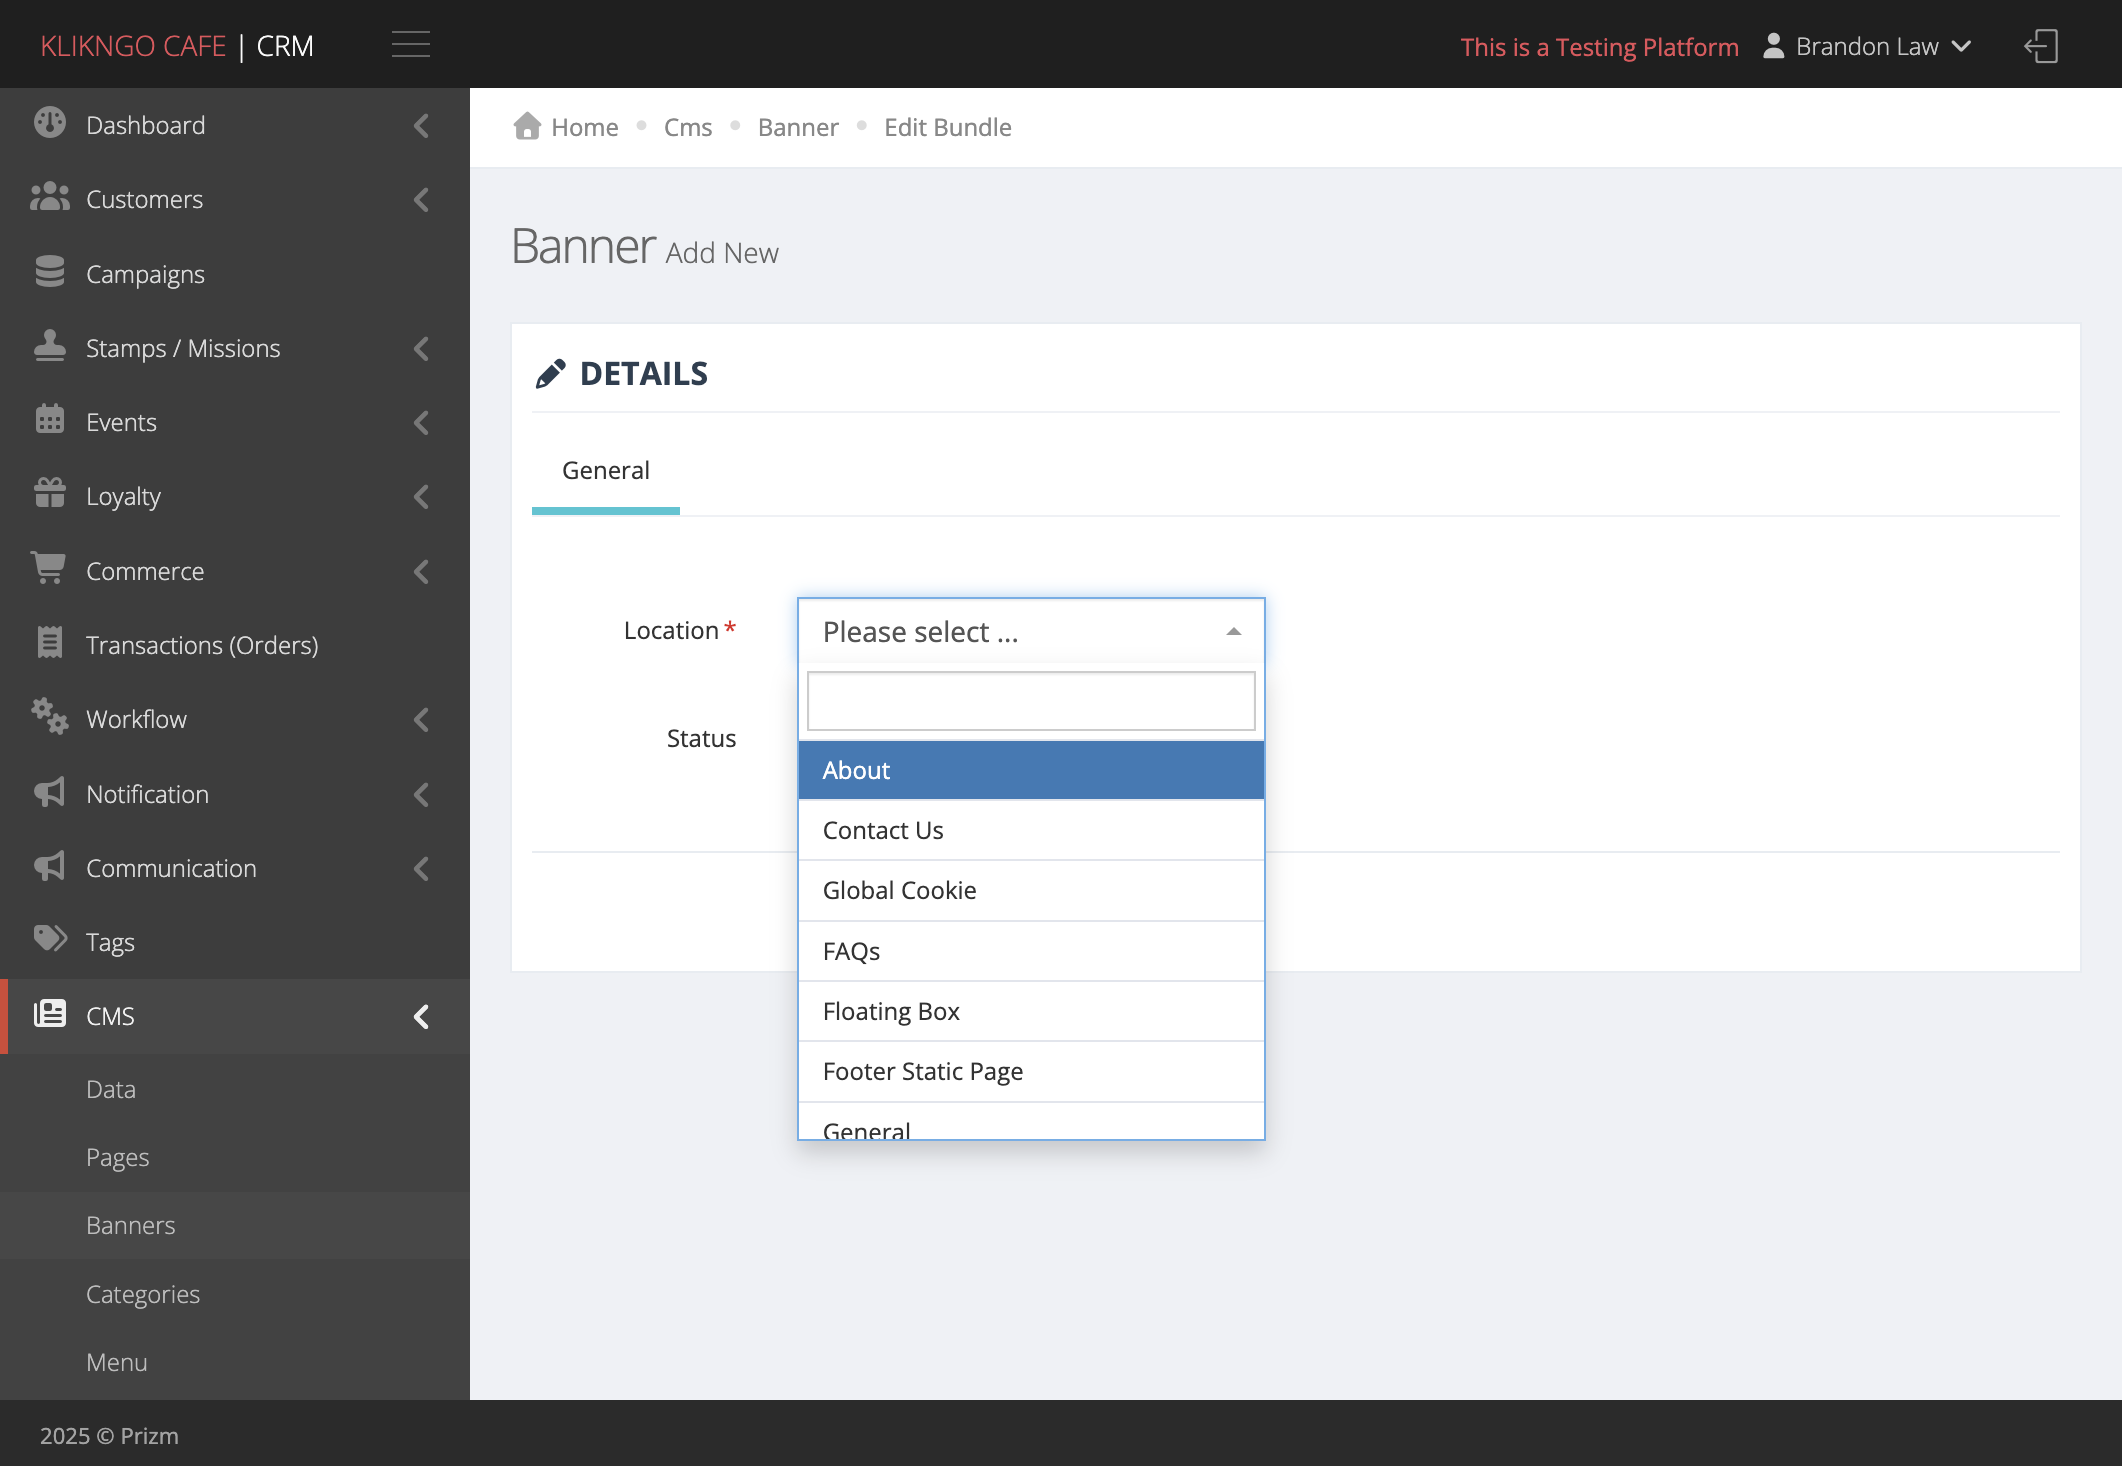
Task: Open the Brandon Law user dropdown
Action: 1866,46
